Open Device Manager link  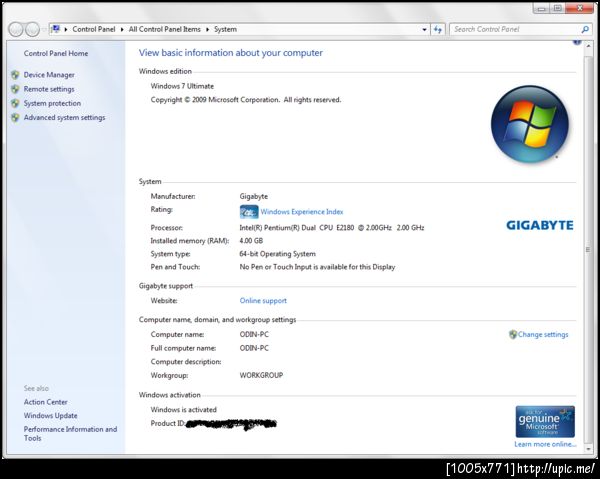pyautogui.click(x=49, y=75)
